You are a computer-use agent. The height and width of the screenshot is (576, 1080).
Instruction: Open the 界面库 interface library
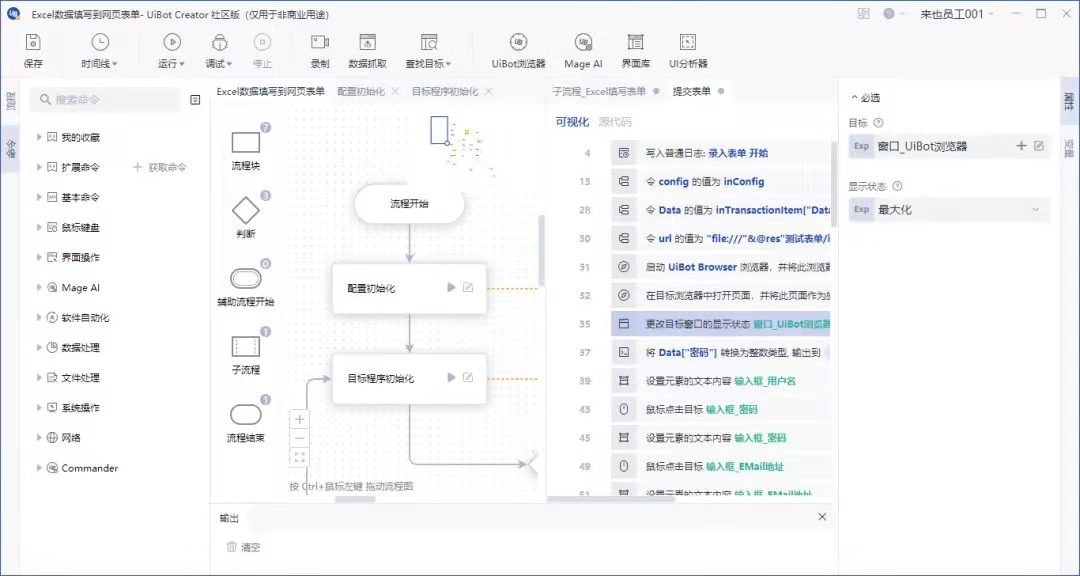[x=635, y=47]
